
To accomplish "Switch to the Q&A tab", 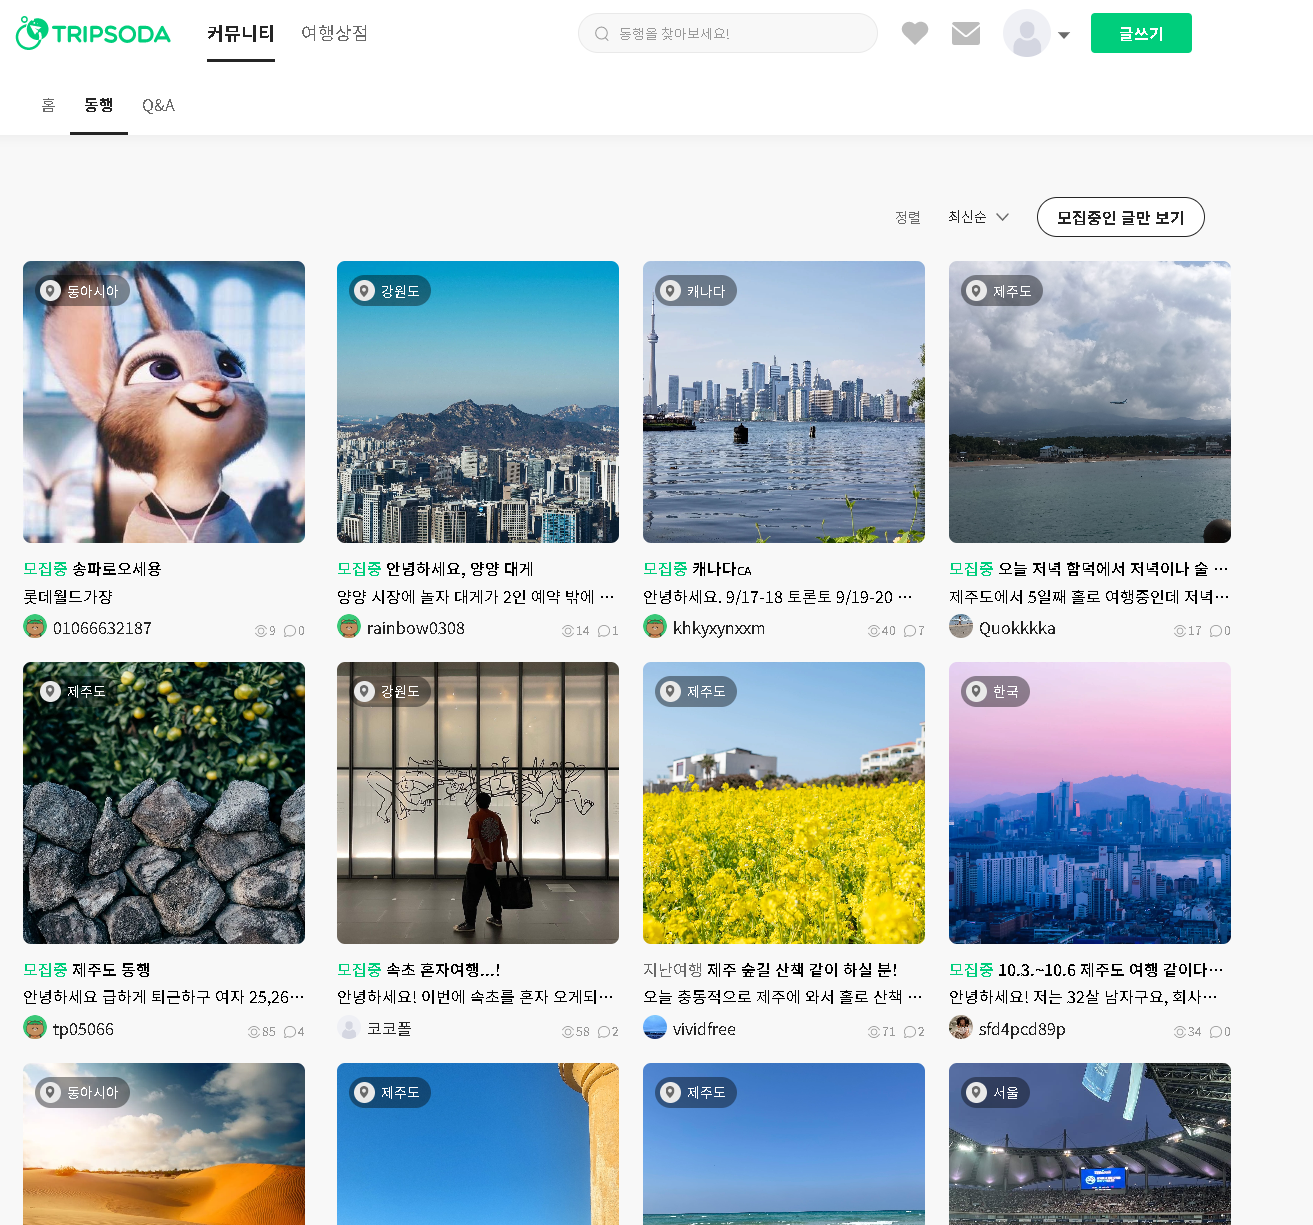I will 158,105.
